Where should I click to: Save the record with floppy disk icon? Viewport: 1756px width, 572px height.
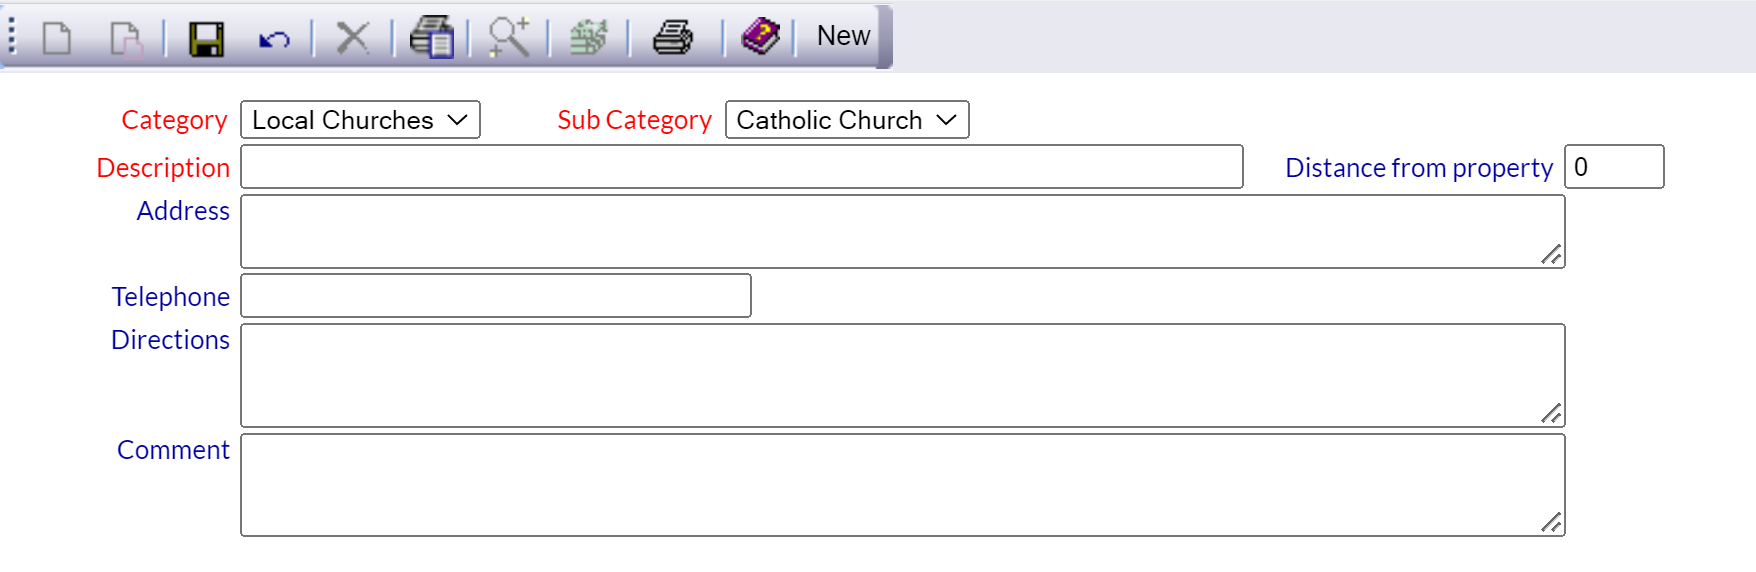(207, 39)
